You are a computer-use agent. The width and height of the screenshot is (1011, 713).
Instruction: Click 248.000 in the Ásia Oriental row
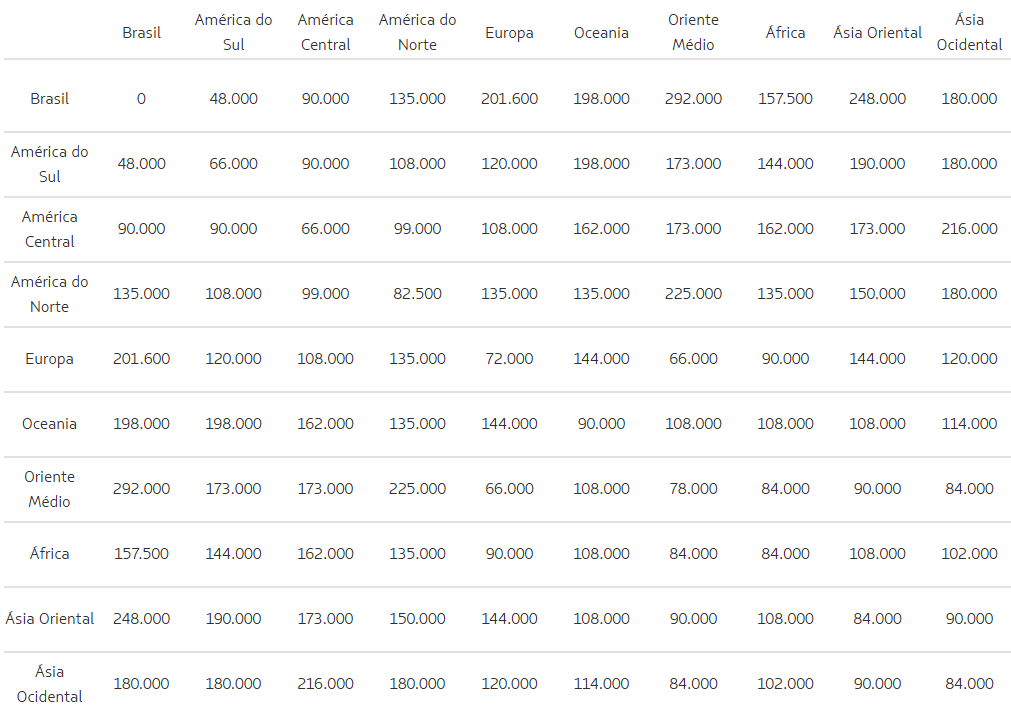141,618
